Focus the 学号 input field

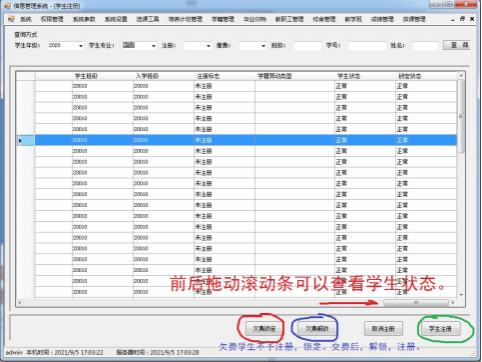pos(367,46)
